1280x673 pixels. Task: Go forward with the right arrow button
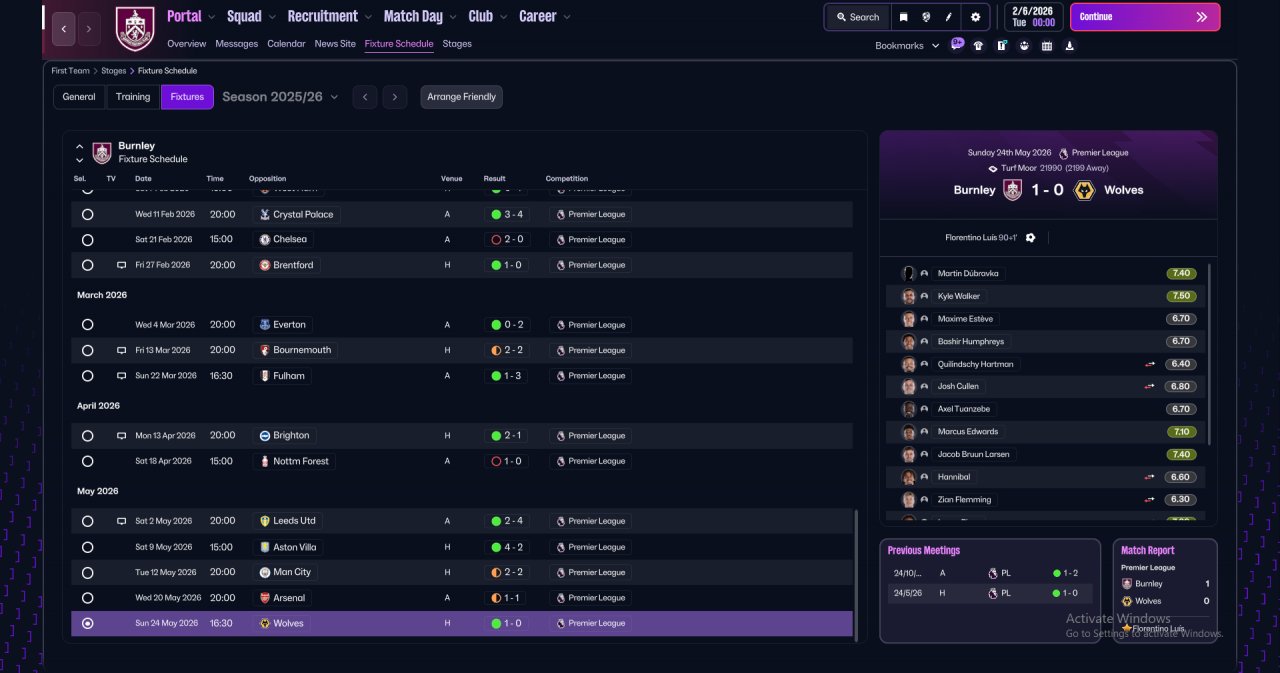coord(89,29)
